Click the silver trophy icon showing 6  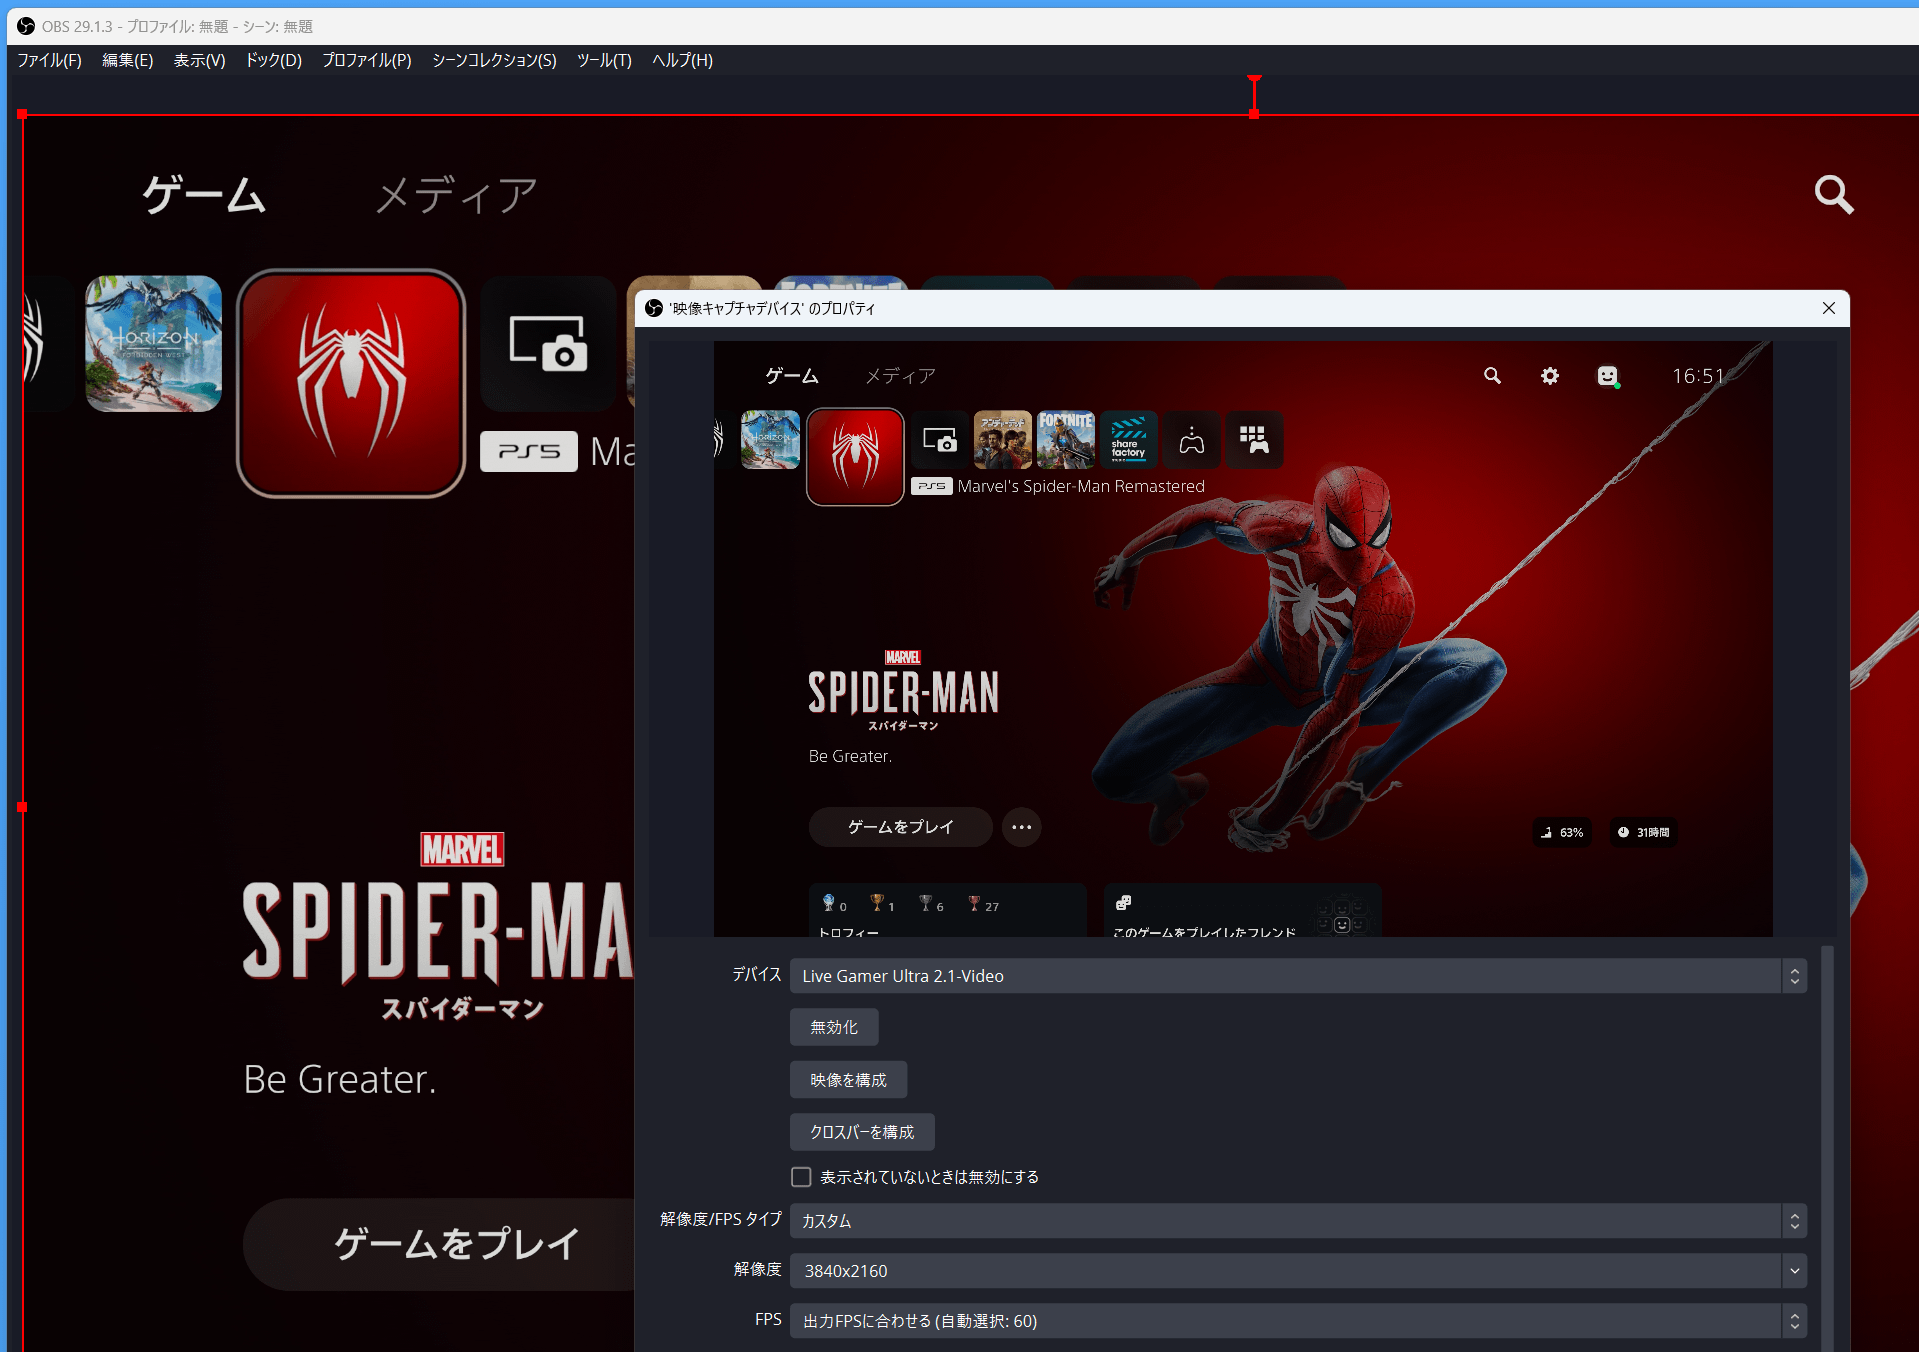tap(925, 903)
